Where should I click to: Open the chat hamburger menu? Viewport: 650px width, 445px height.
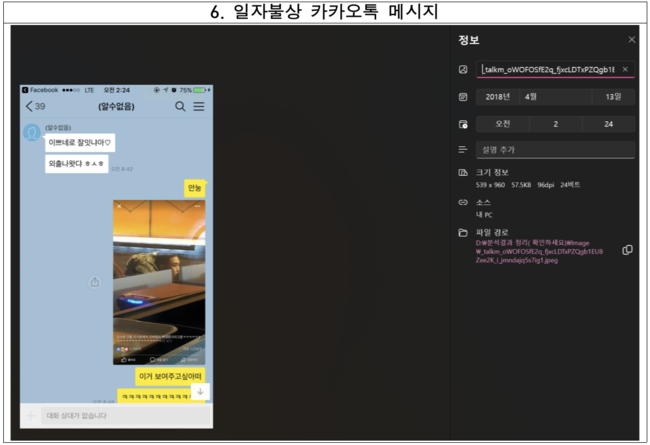click(199, 107)
